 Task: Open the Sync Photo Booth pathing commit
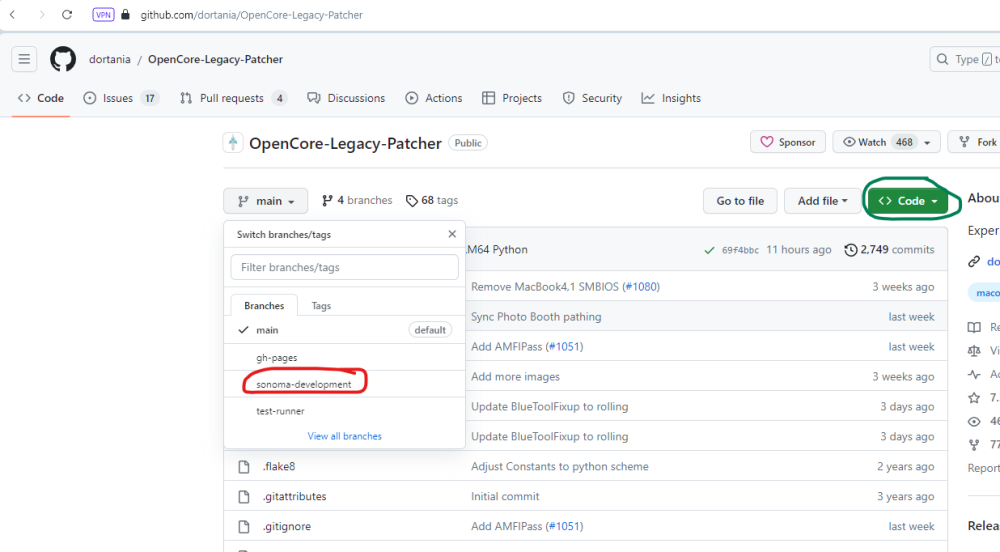pyautogui.click(x=536, y=317)
